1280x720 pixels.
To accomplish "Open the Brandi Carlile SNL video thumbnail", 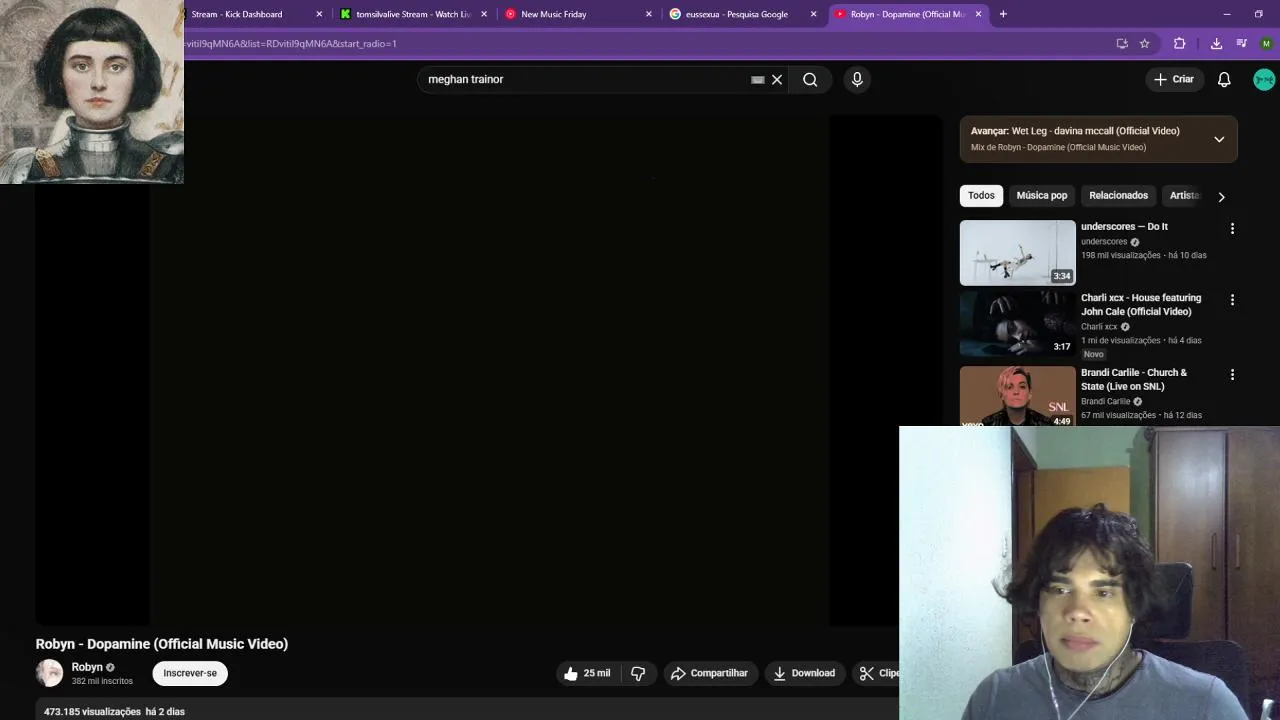I will coord(1017,396).
